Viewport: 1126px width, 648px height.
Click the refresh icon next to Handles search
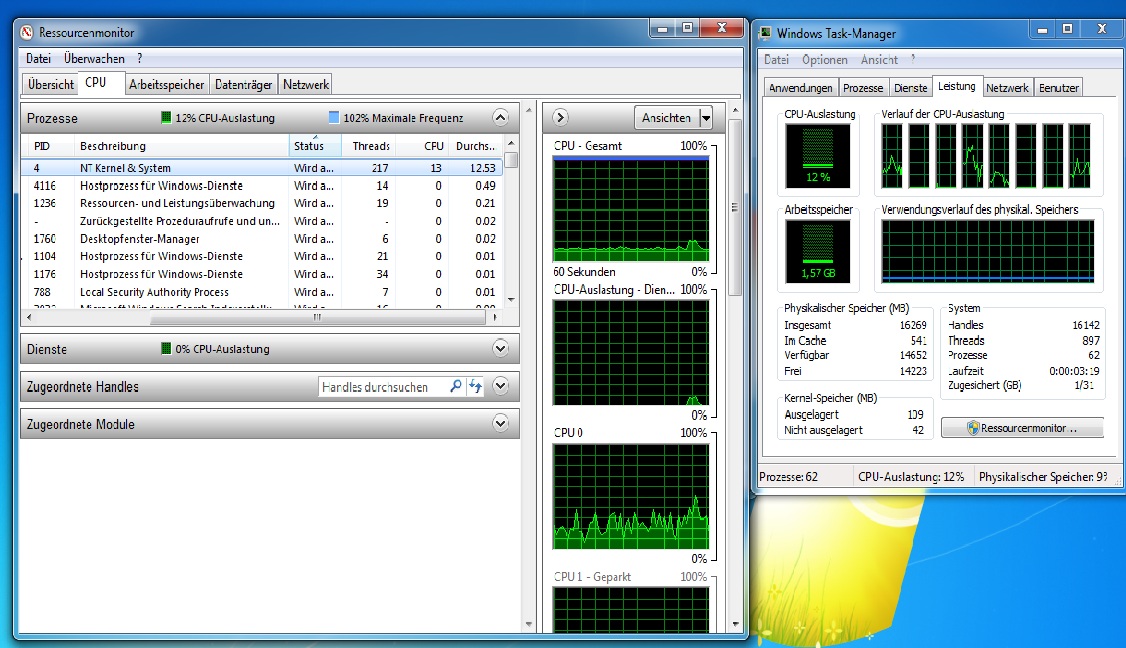click(x=475, y=387)
